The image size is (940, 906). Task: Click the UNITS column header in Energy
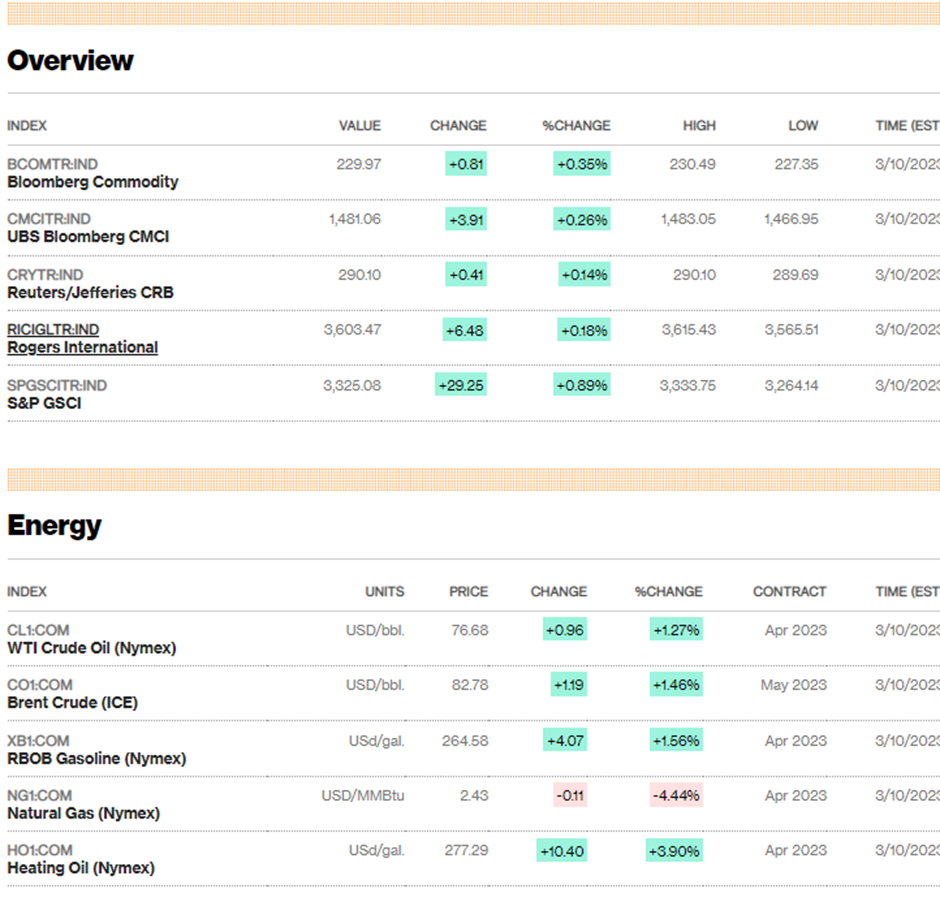[385, 592]
